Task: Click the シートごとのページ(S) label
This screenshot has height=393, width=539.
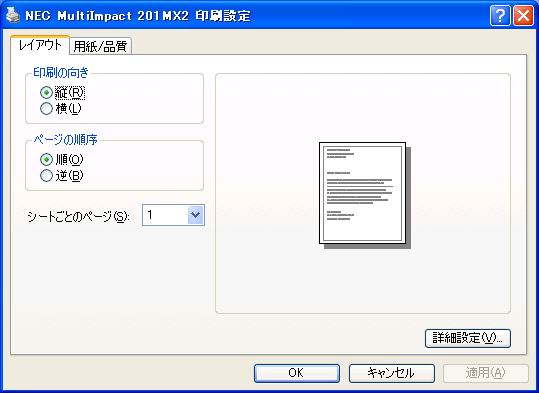Action: pos(78,217)
